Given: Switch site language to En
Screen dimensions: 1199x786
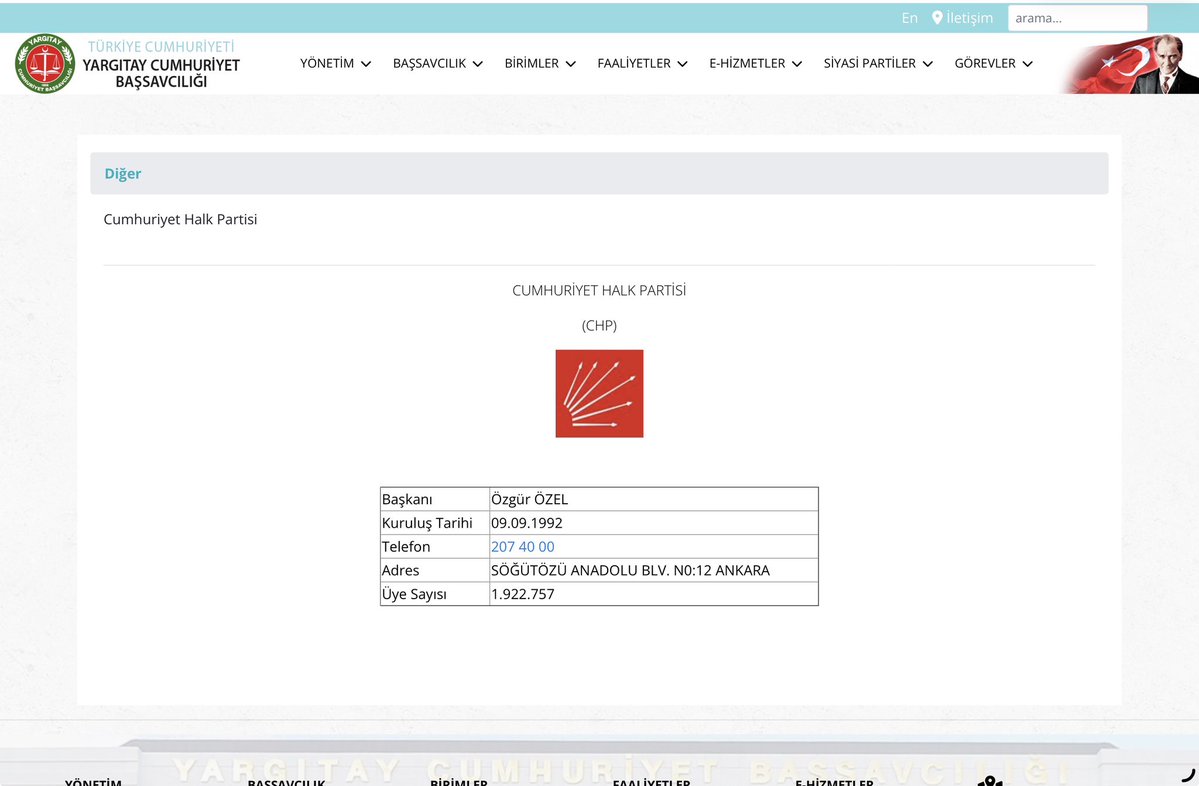Looking at the screenshot, I should [909, 18].
